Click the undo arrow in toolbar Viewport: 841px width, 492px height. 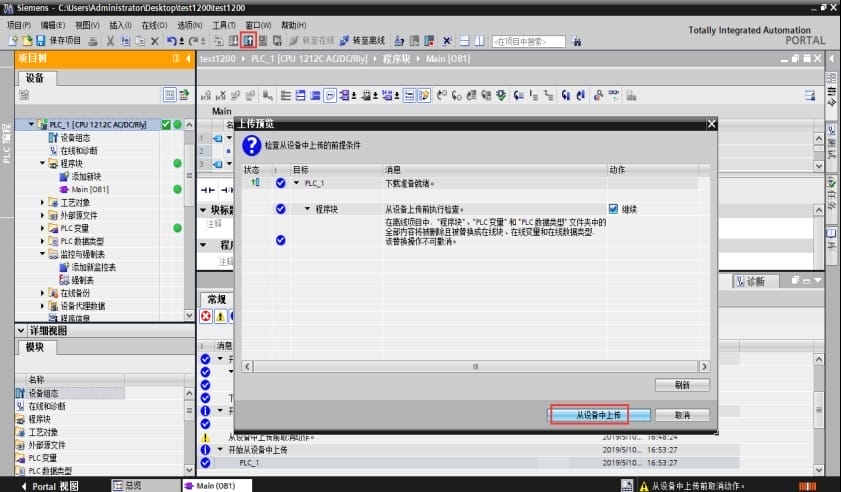click(172, 41)
